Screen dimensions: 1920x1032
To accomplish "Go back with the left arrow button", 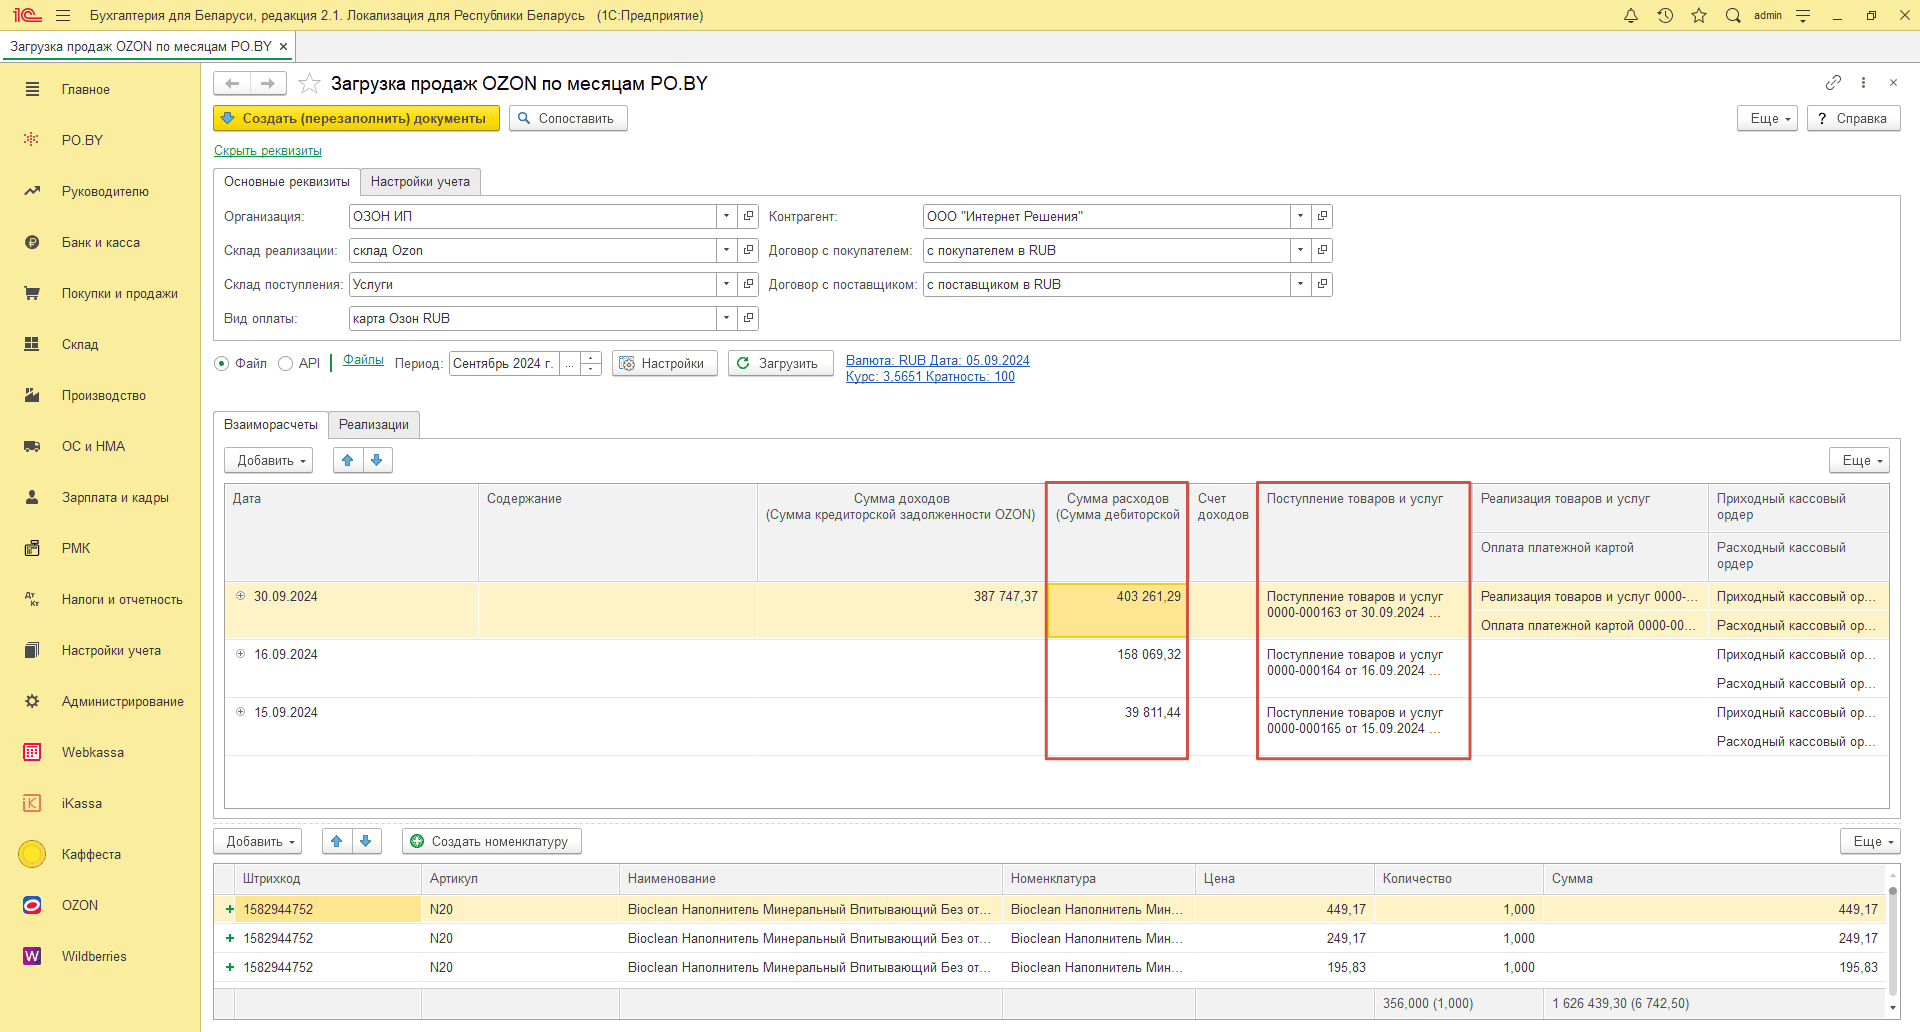I will pyautogui.click(x=232, y=83).
